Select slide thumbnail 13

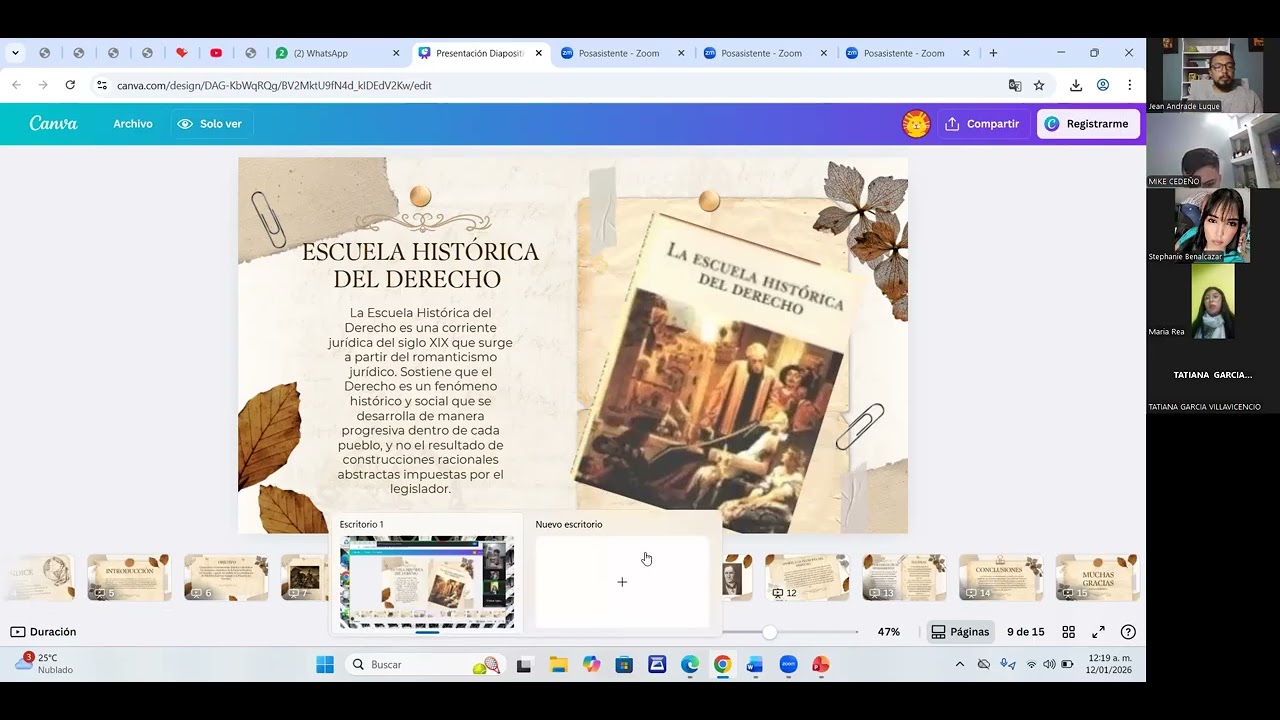[x=904, y=578]
